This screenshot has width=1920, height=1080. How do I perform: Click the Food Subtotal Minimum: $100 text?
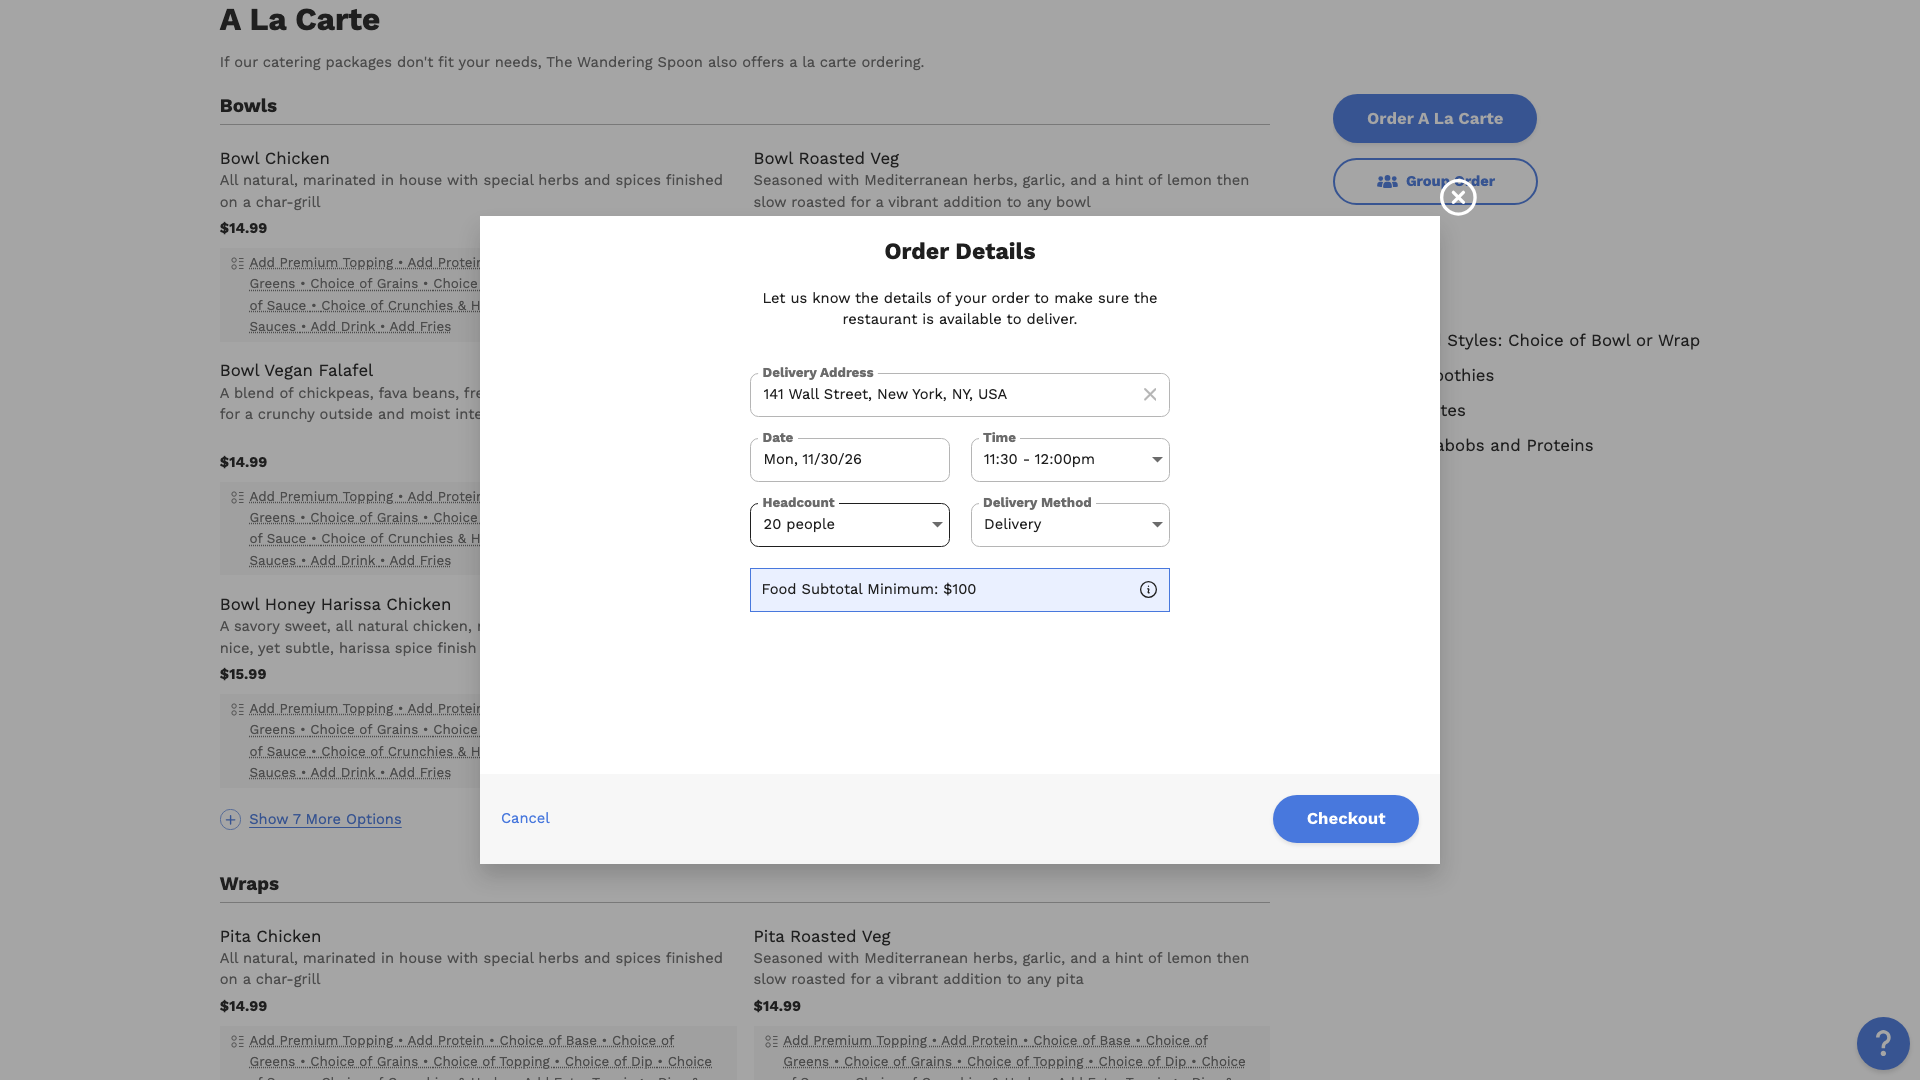click(x=869, y=590)
